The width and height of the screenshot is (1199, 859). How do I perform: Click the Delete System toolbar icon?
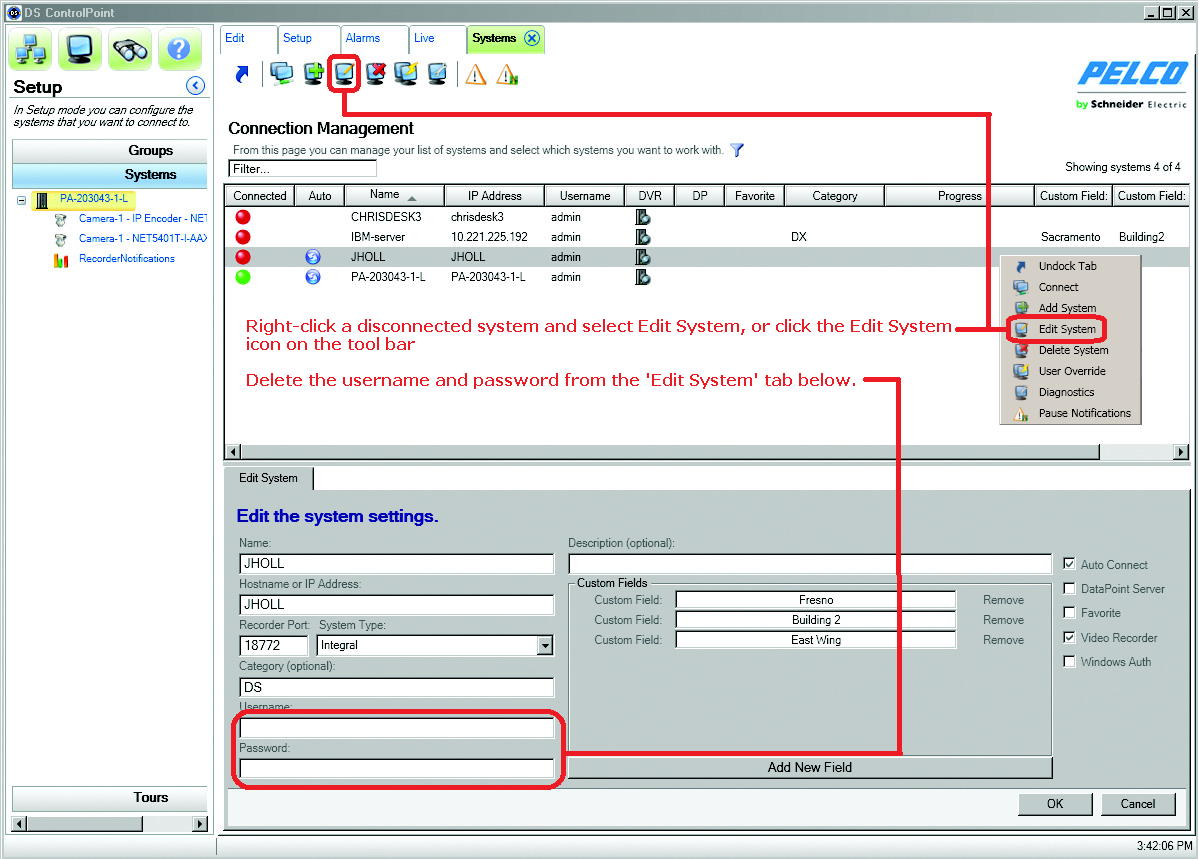[374, 73]
